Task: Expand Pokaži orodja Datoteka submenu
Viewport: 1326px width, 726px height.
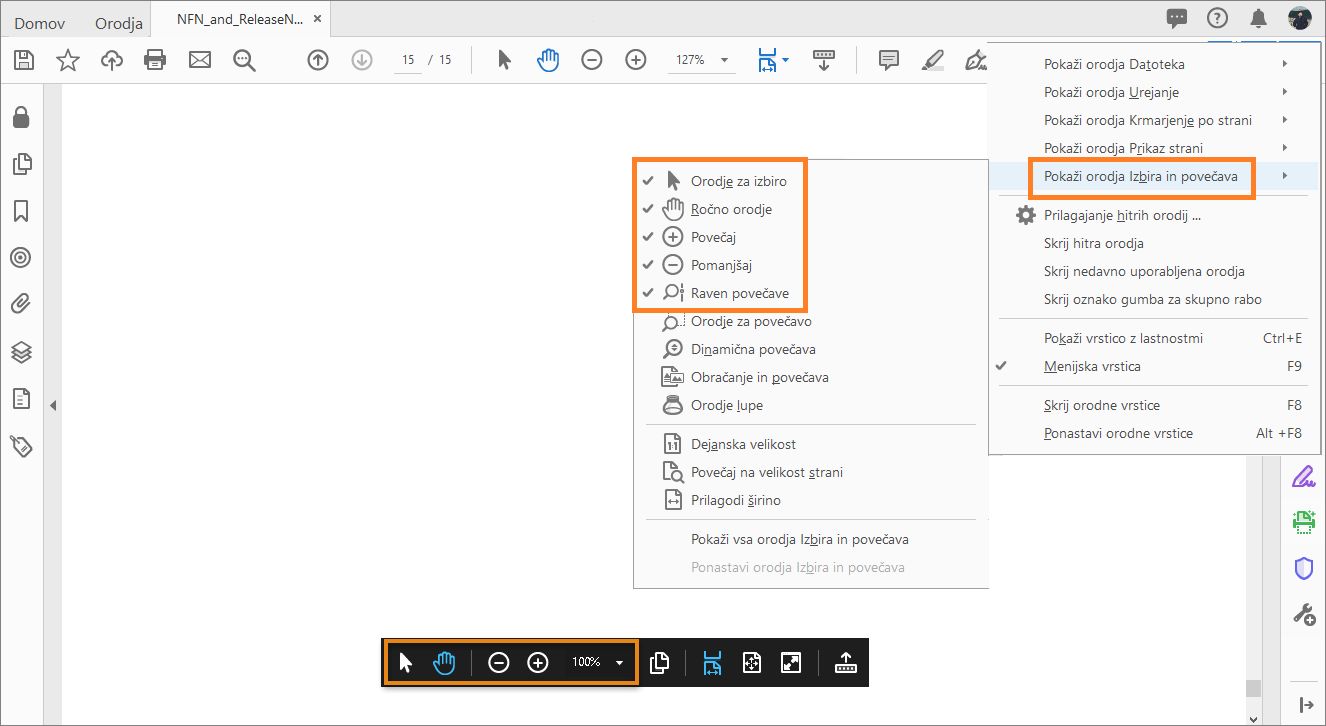Action: pos(1154,64)
